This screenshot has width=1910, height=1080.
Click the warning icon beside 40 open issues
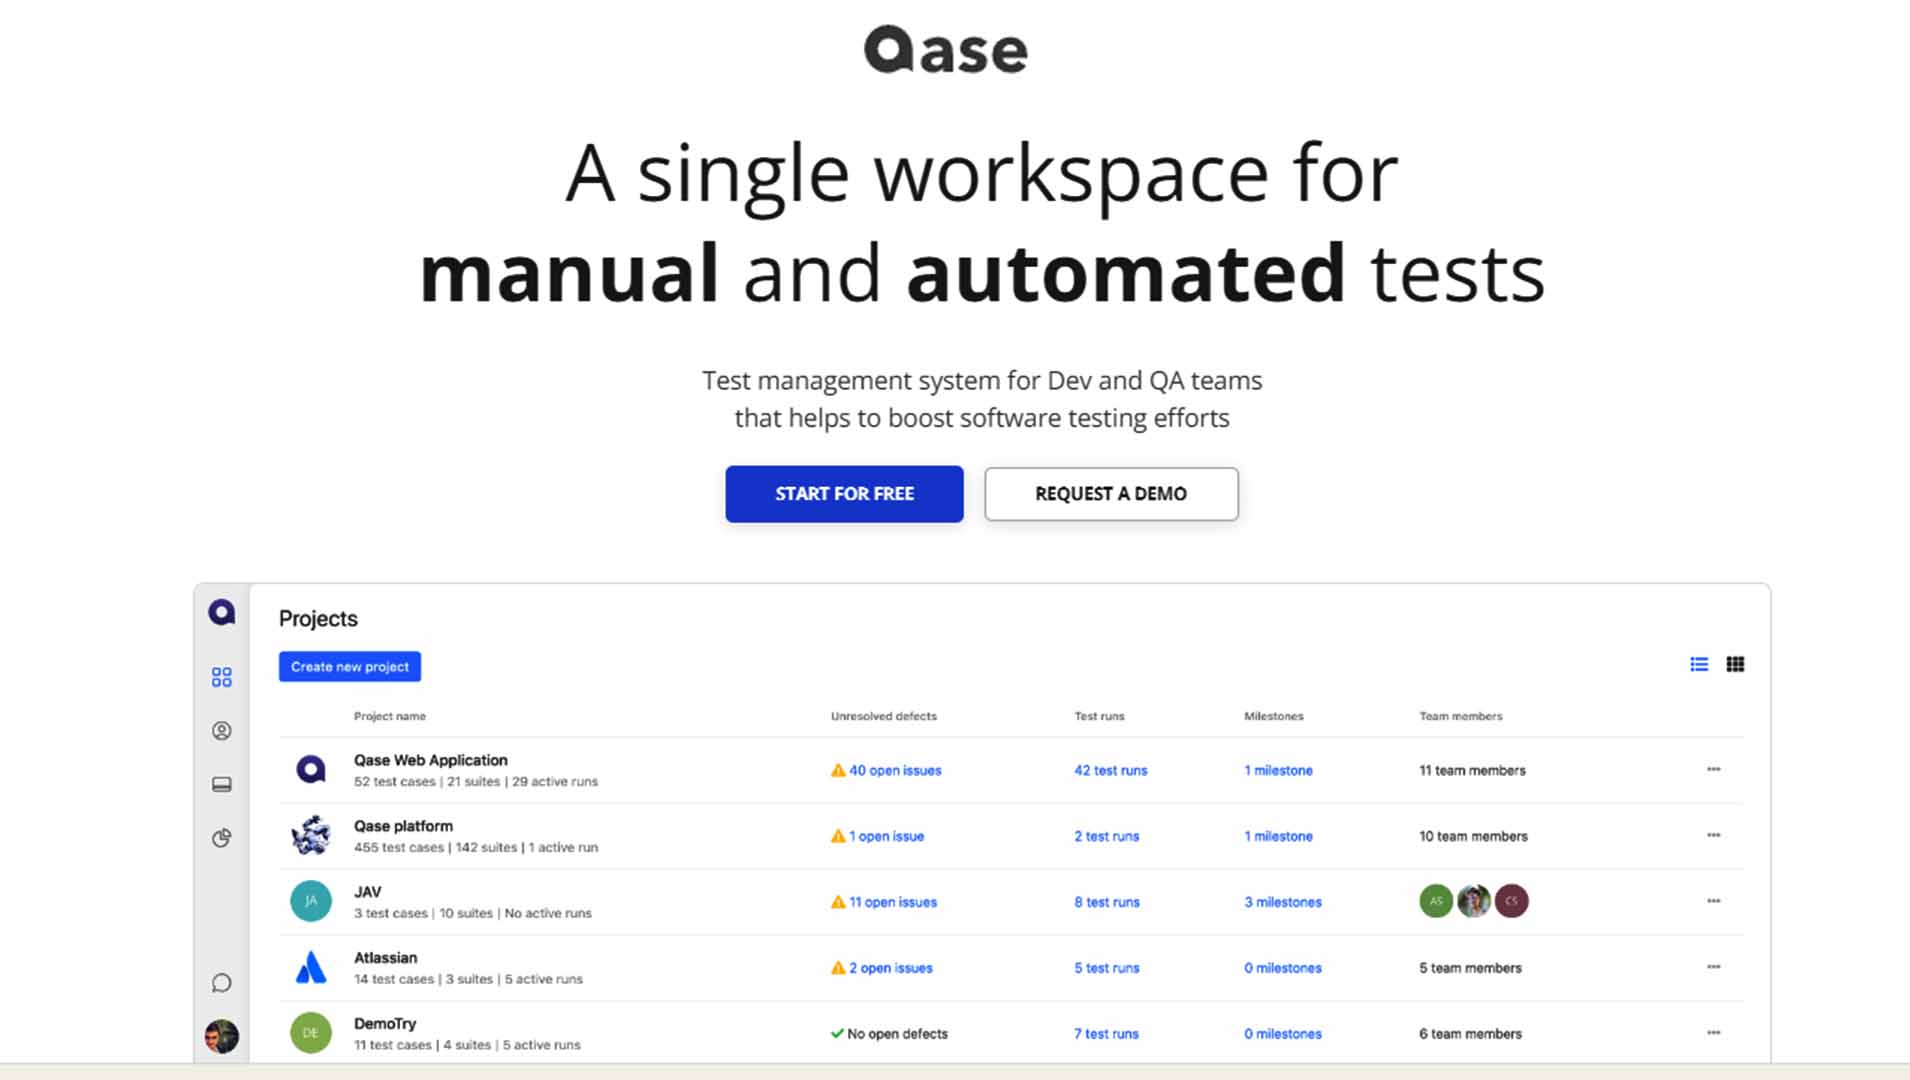click(838, 770)
